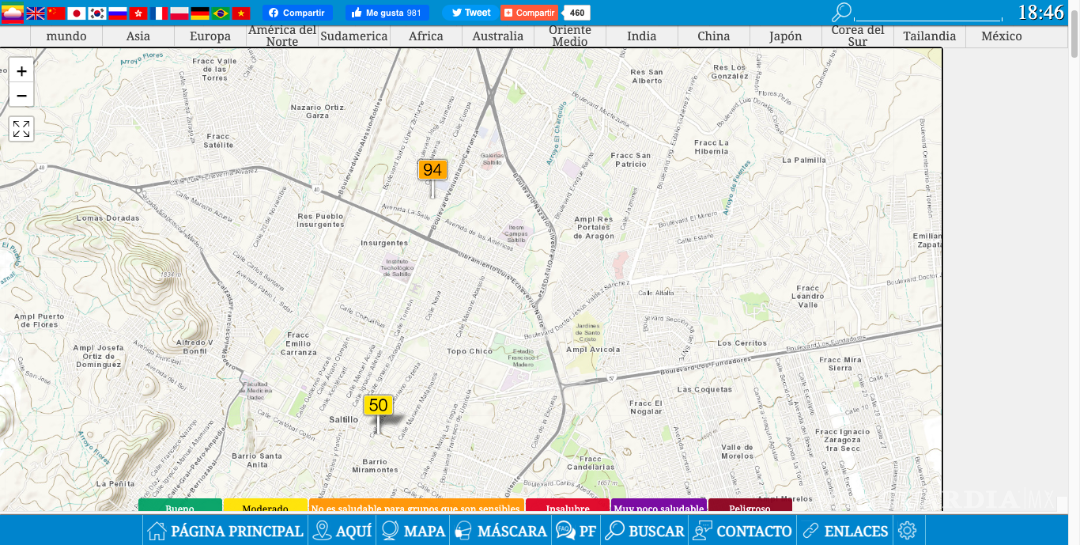Viewport: 1080px width, 545px height.
Task: Select México in the region bar
Action: pyautogui.click(x=1001, y=36)
